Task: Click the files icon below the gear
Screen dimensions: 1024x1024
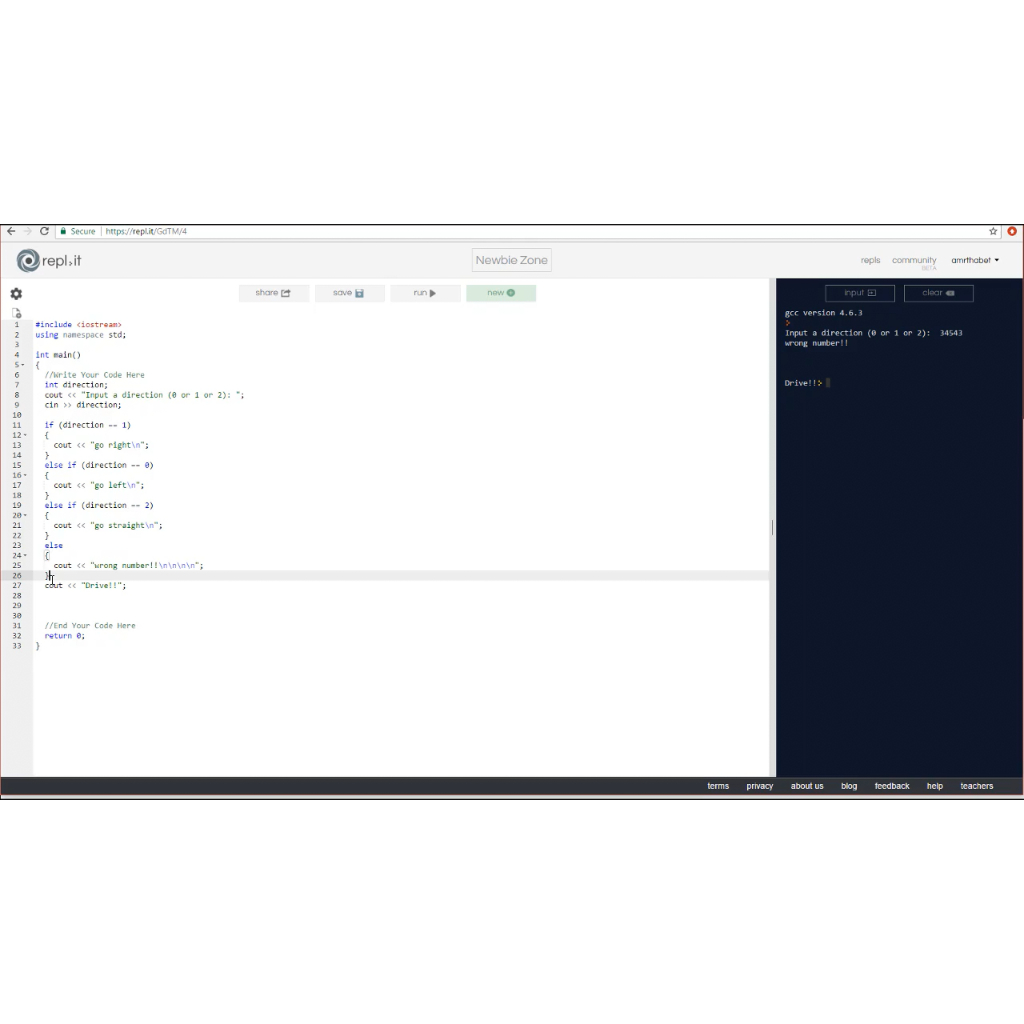Action: (x=16, y=313)
